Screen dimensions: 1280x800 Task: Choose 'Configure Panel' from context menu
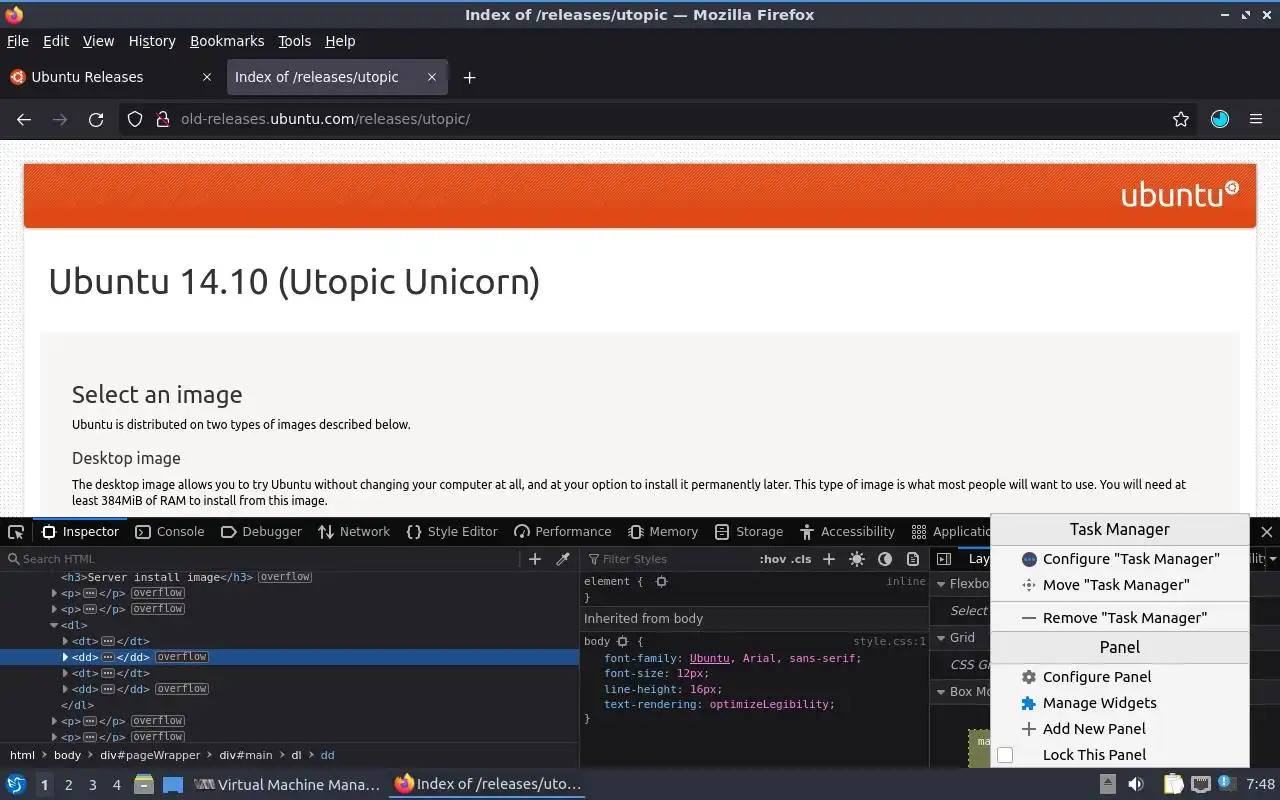pos(1120,677)
